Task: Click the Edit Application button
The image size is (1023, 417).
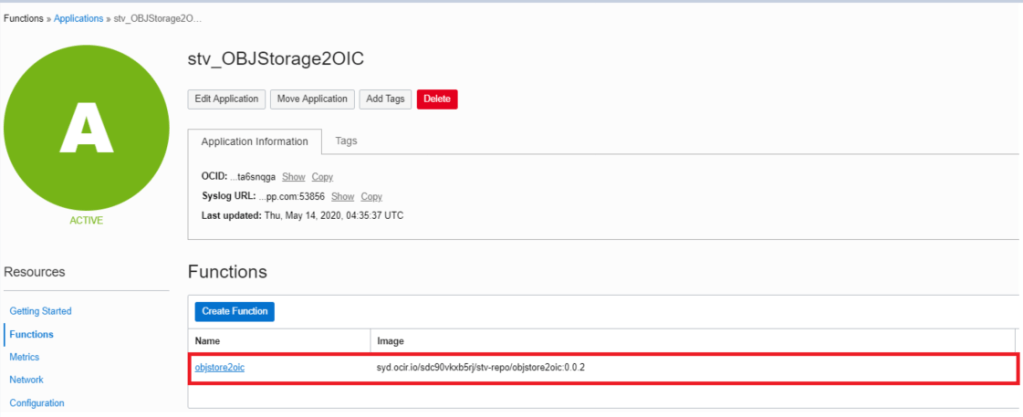Action: pos(226,99)
